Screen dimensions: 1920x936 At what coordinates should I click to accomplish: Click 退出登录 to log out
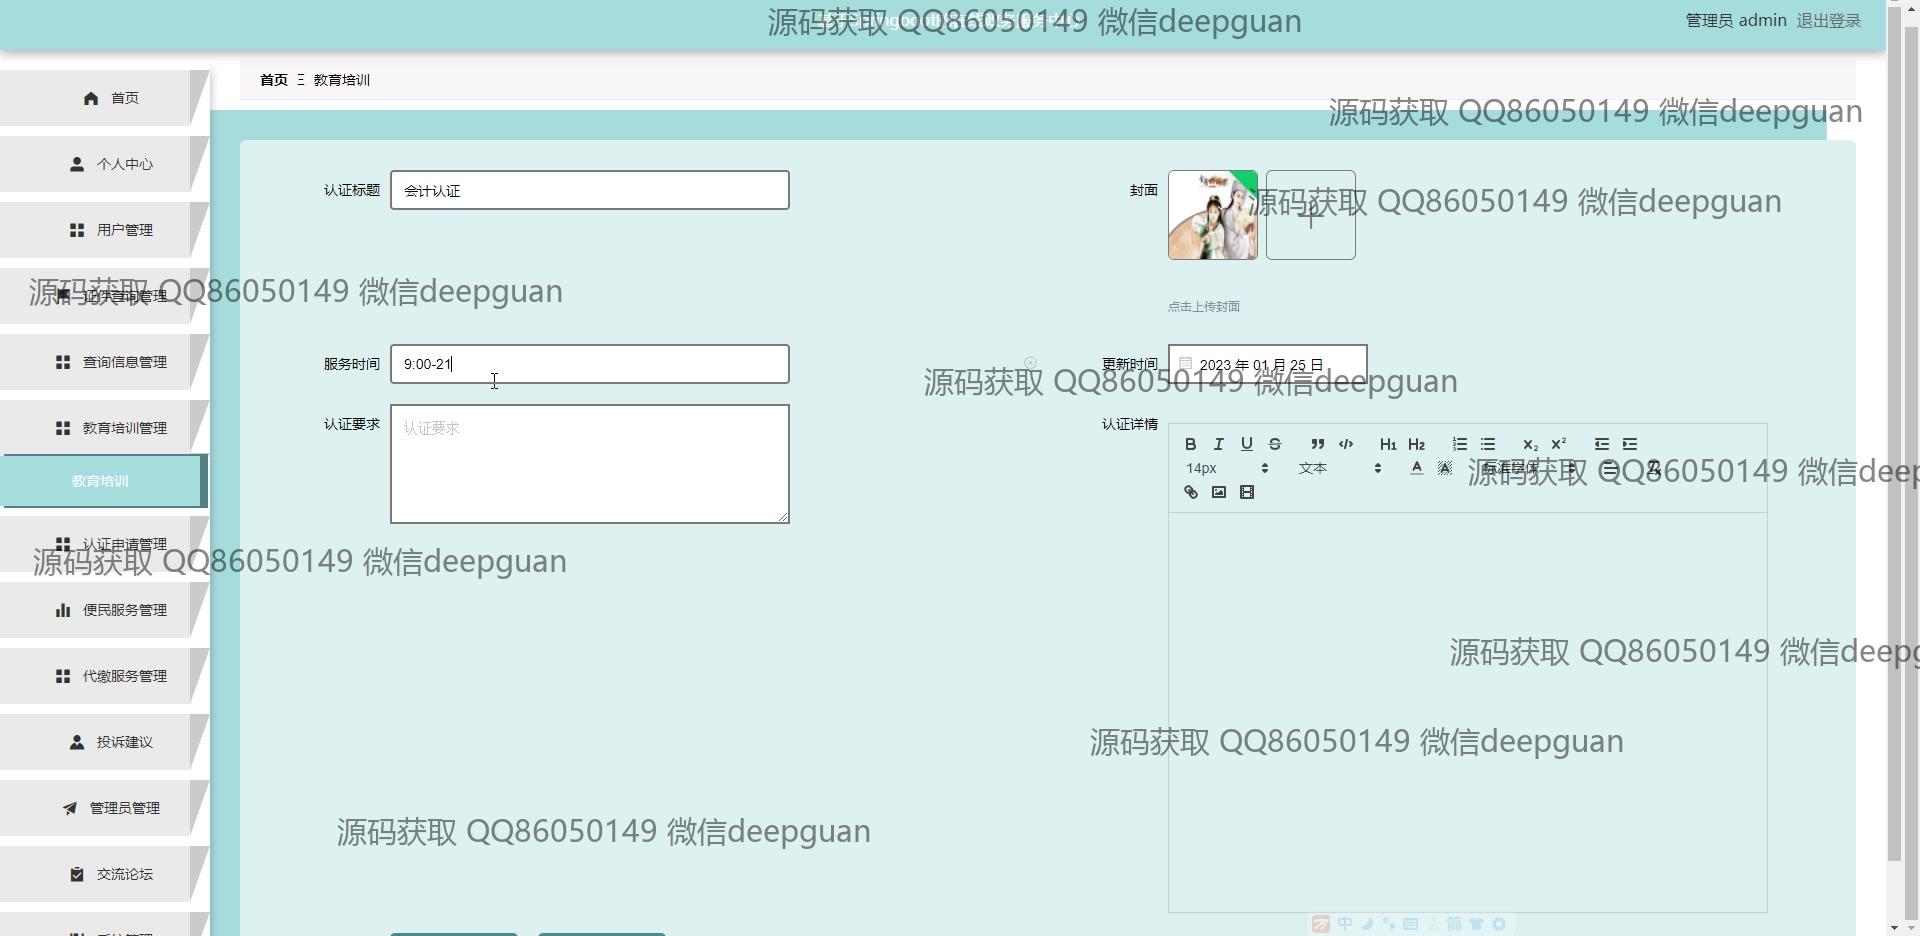click(1828, 21)
